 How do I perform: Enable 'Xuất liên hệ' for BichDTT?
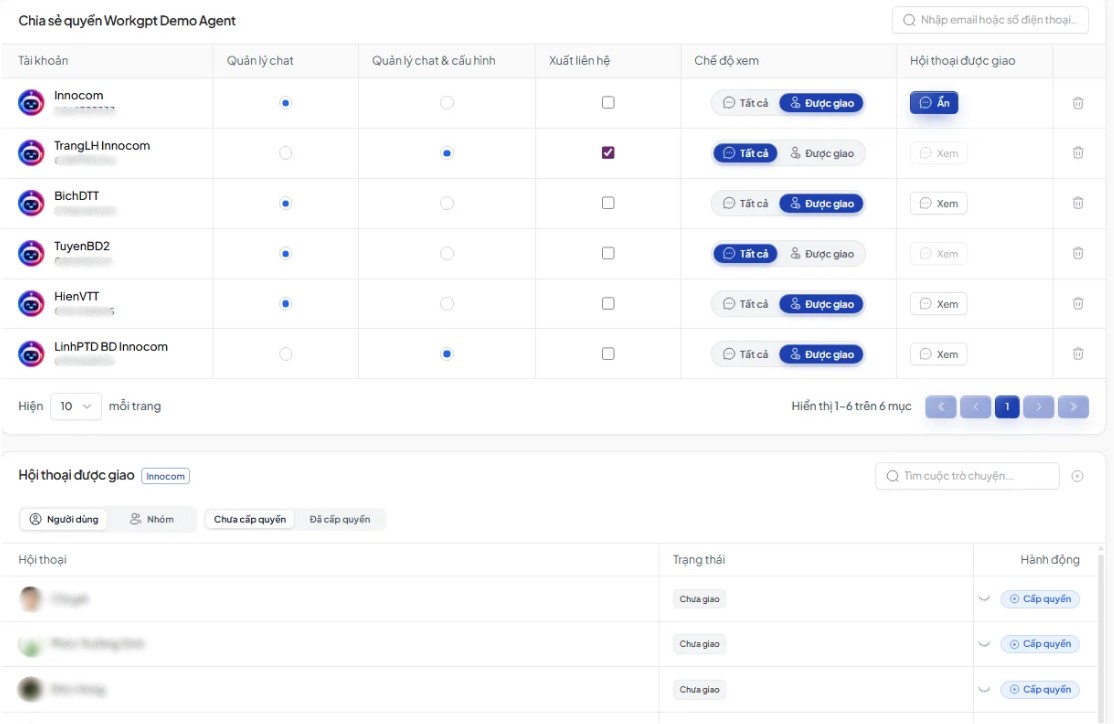tap(608, 203)
